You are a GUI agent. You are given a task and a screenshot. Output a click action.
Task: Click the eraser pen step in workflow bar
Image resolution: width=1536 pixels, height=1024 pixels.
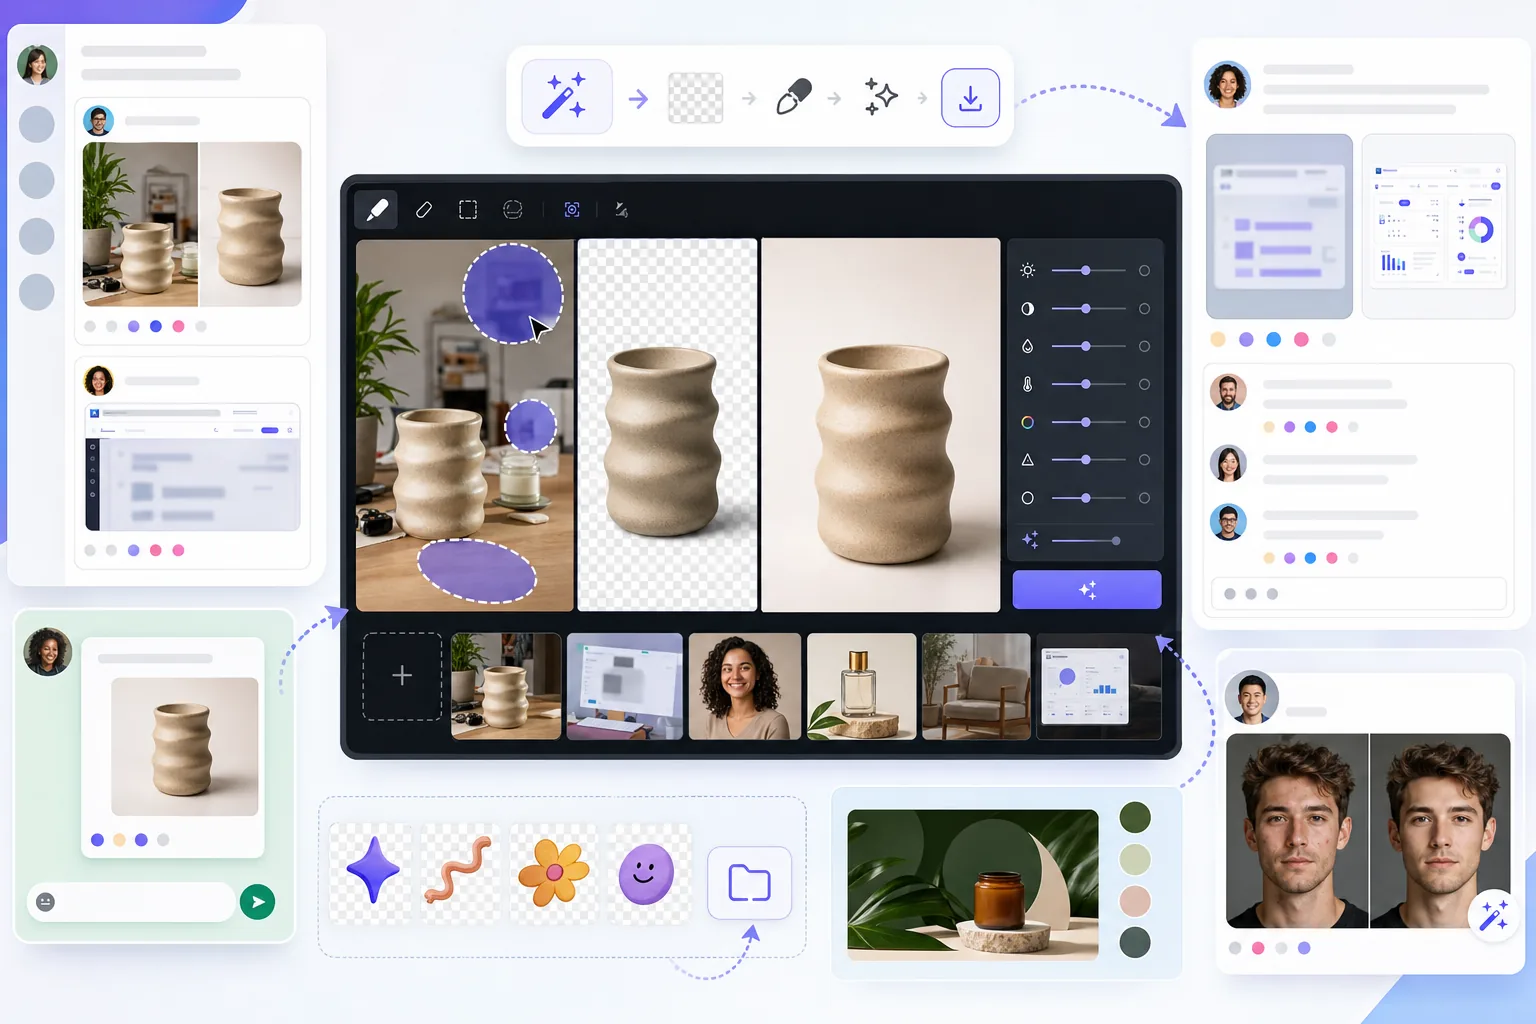point(794,97)
